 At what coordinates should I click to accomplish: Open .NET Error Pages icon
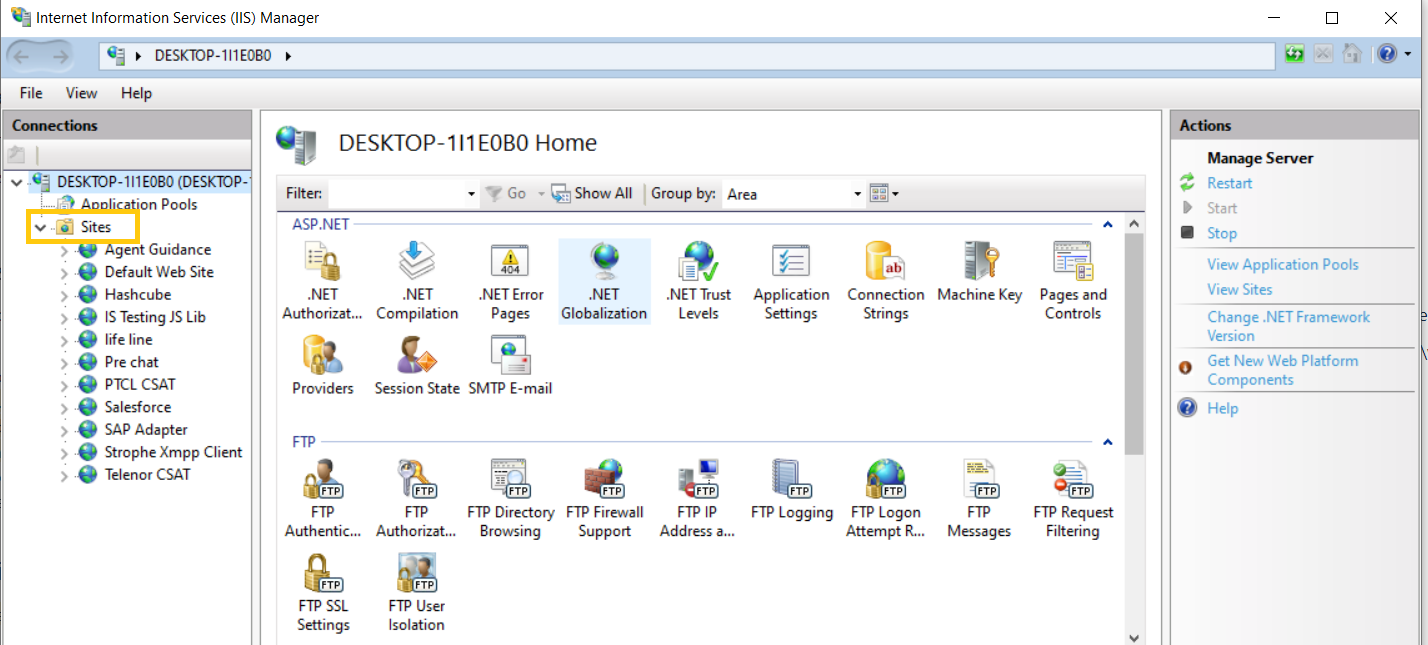click(x=510, y=281)
